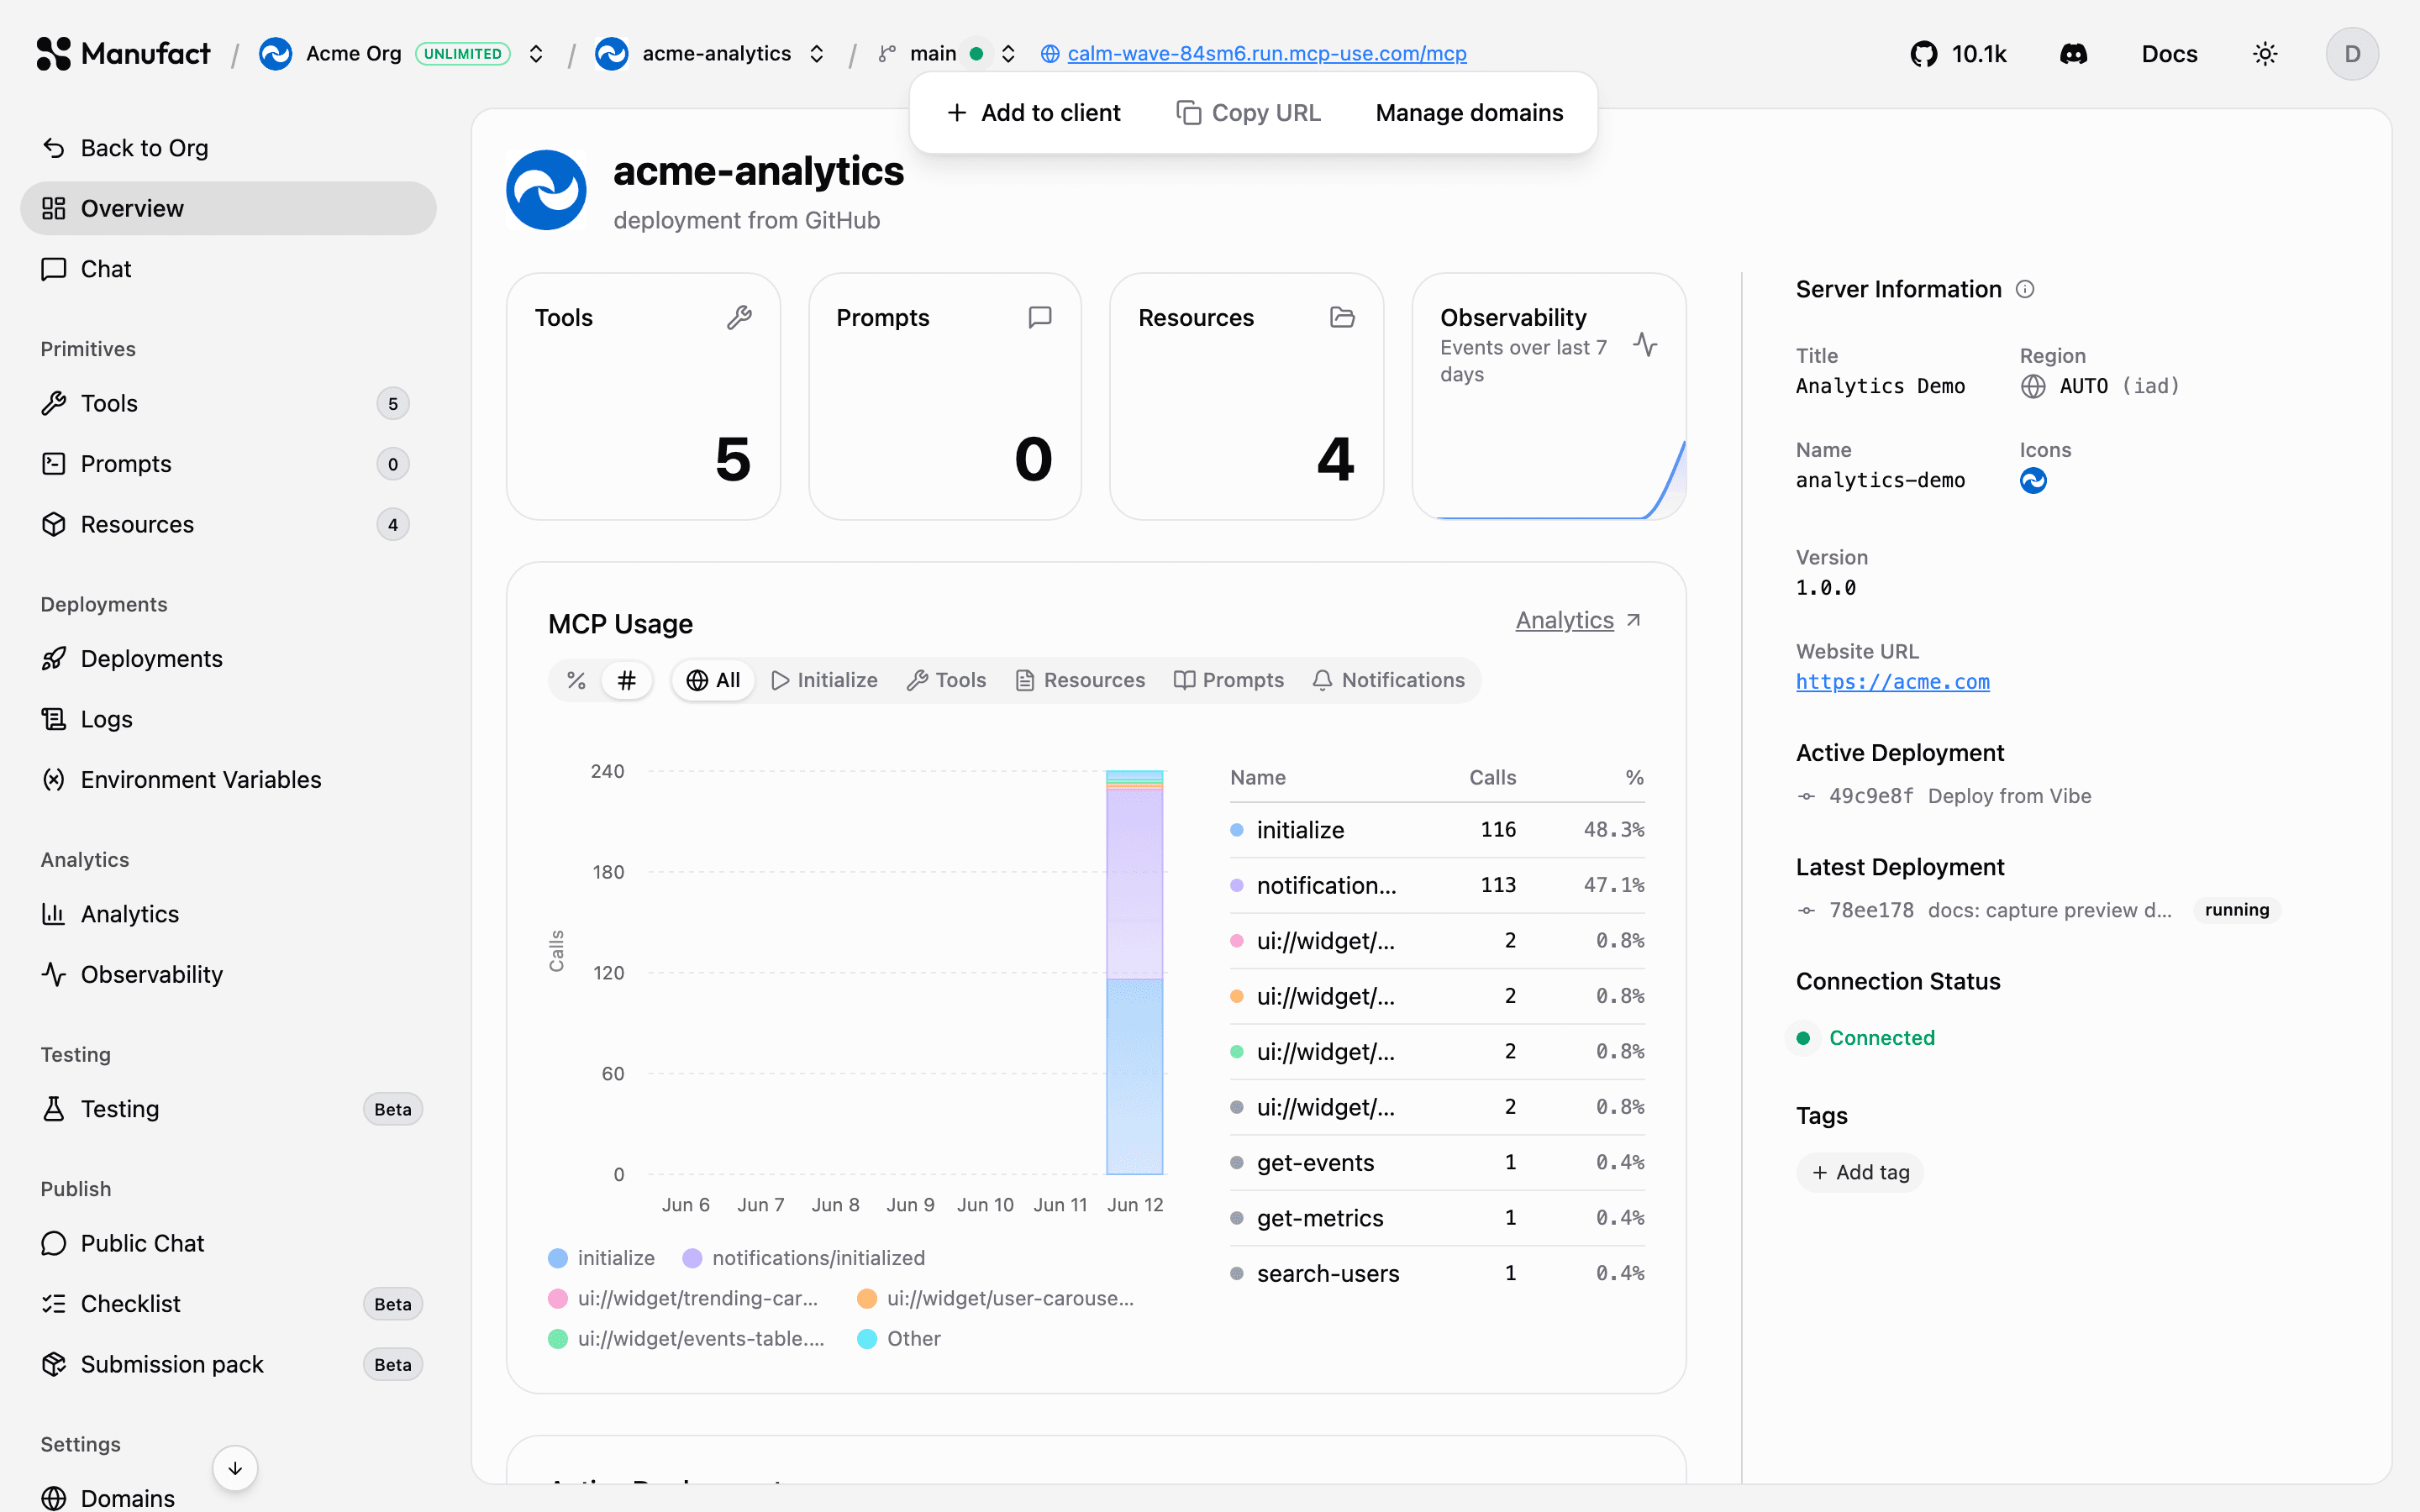The height and width of the screenshot is (1512, 2420).
Task: Select the Resources filter in MCP Usage
Action: 1081,680
